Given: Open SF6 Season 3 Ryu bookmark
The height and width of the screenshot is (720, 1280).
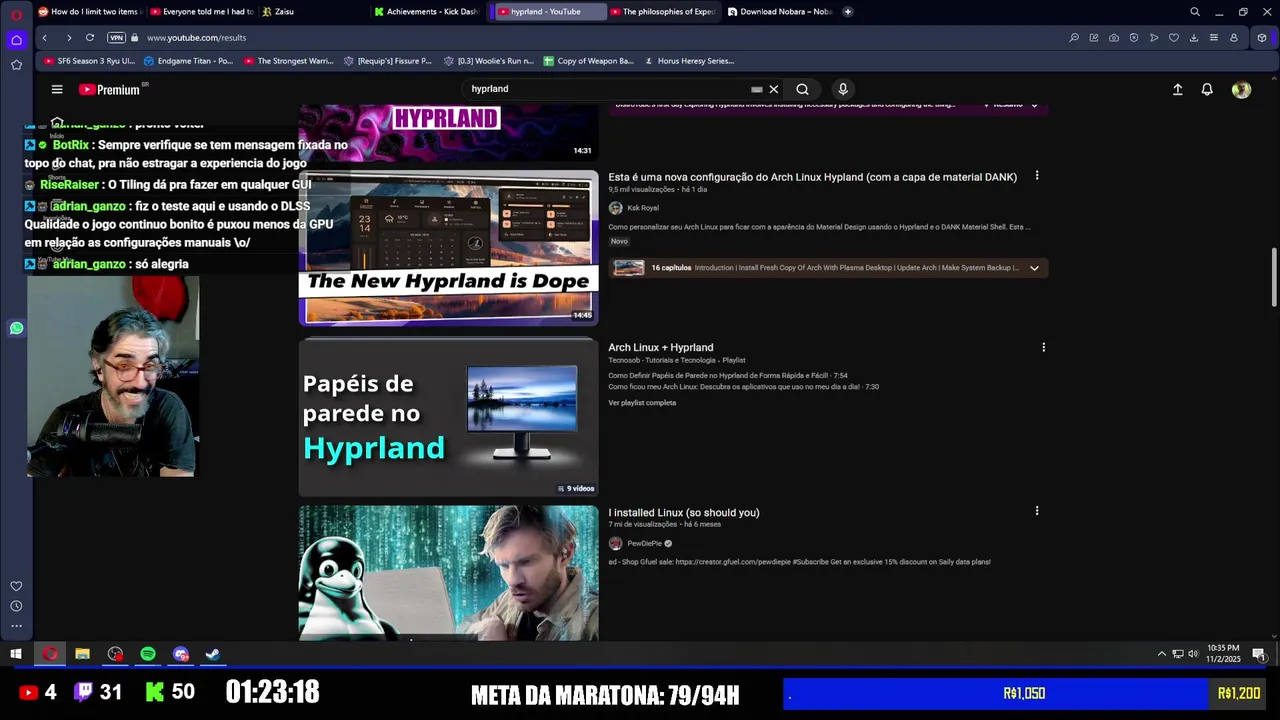Looking at the screenshot, I should pos(90,61).
